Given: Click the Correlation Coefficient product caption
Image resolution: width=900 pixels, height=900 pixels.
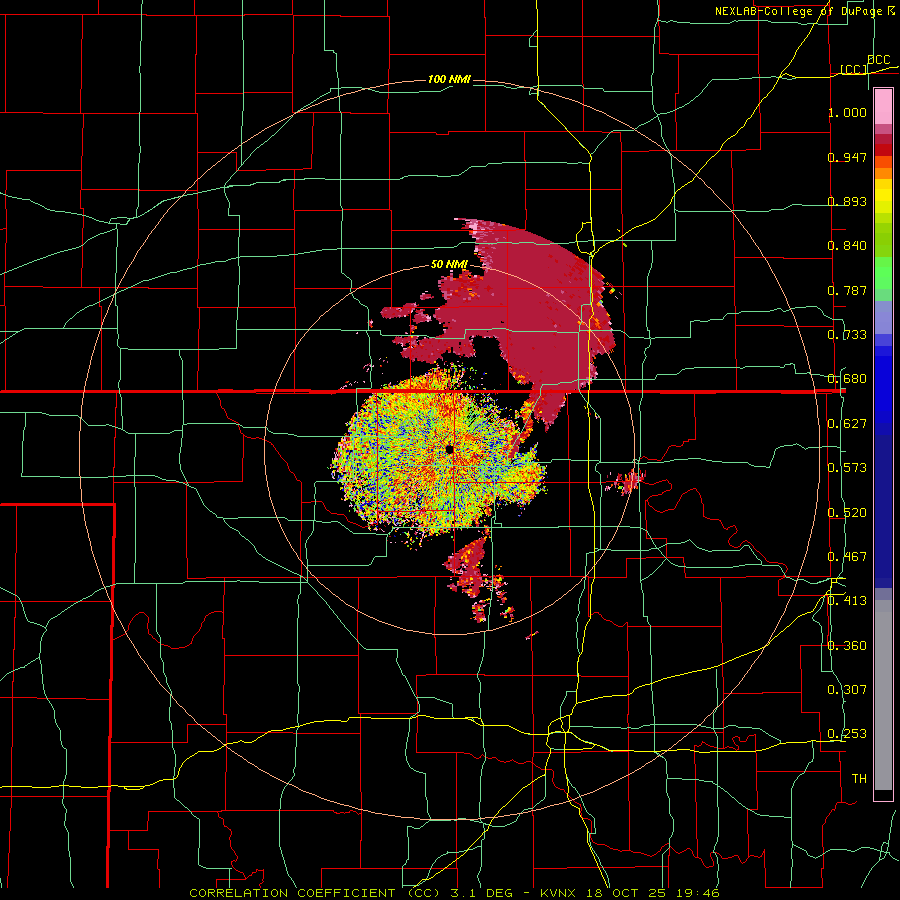Looking at the screenshot, I should pyautogui.click(x=454, y=893).
